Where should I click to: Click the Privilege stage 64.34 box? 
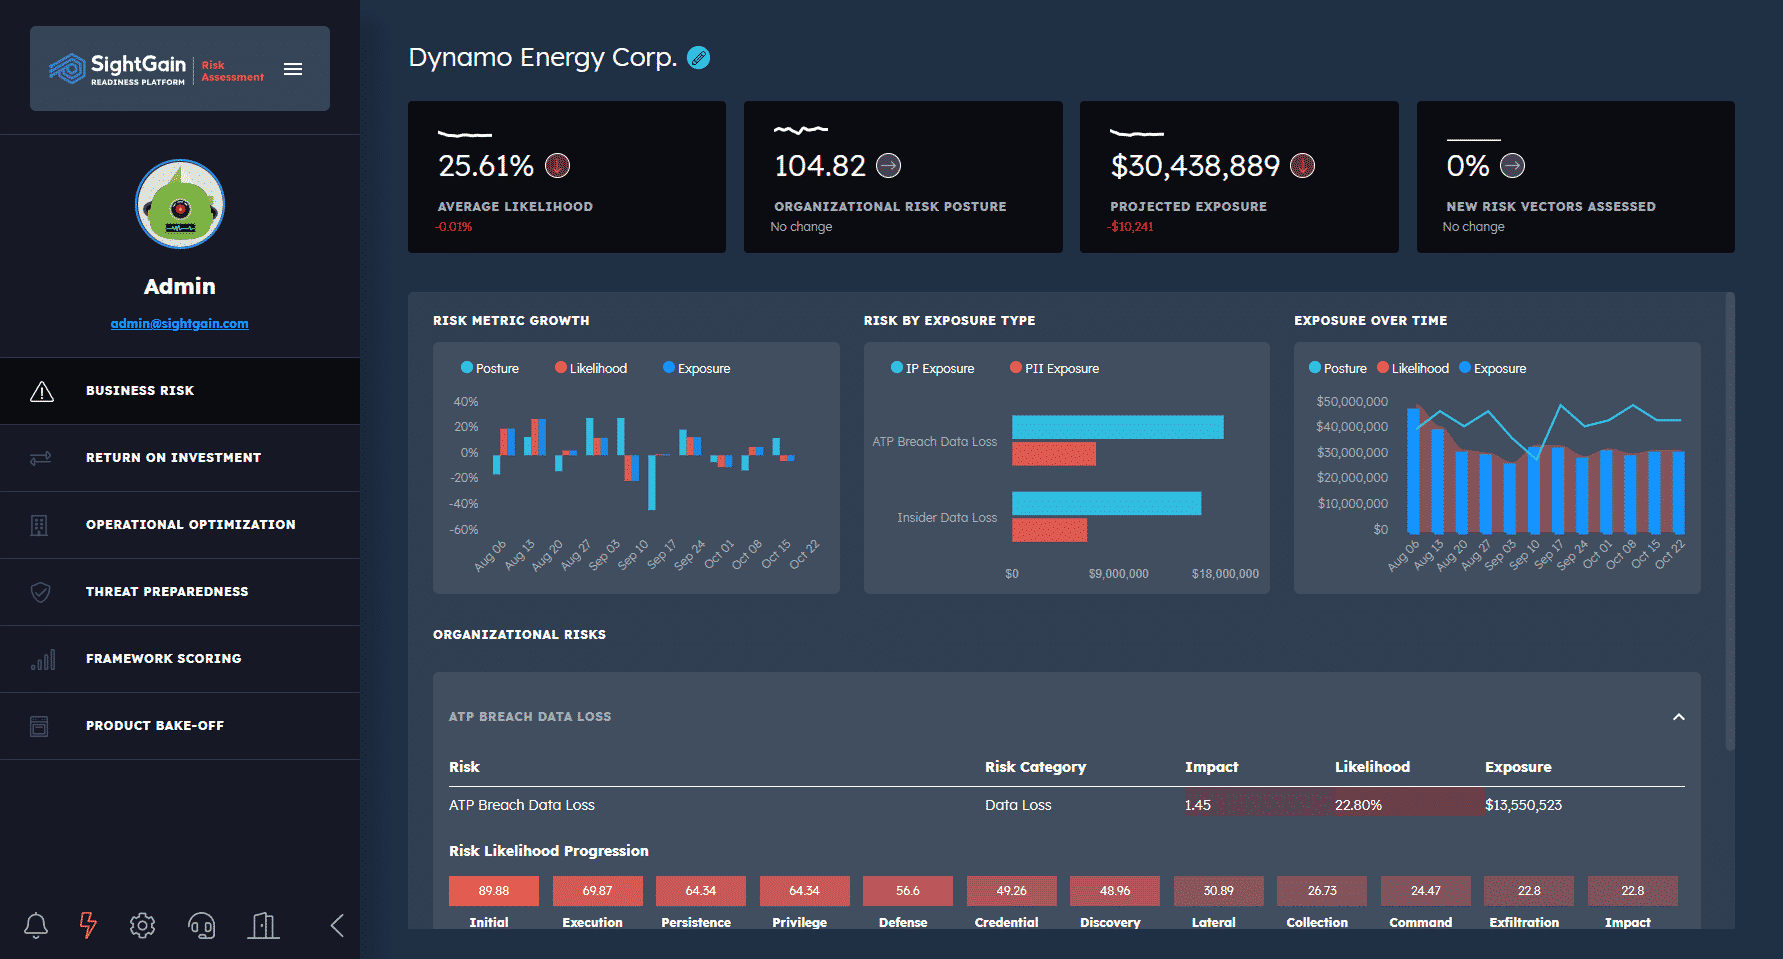(805, 890)
